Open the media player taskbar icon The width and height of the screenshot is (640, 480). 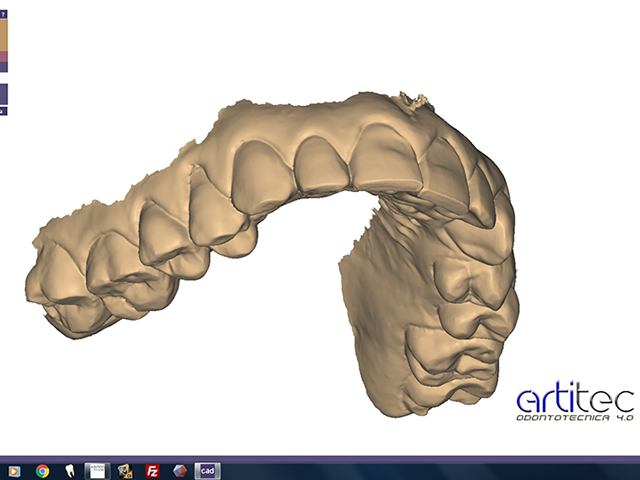click(x=14, y=470)
